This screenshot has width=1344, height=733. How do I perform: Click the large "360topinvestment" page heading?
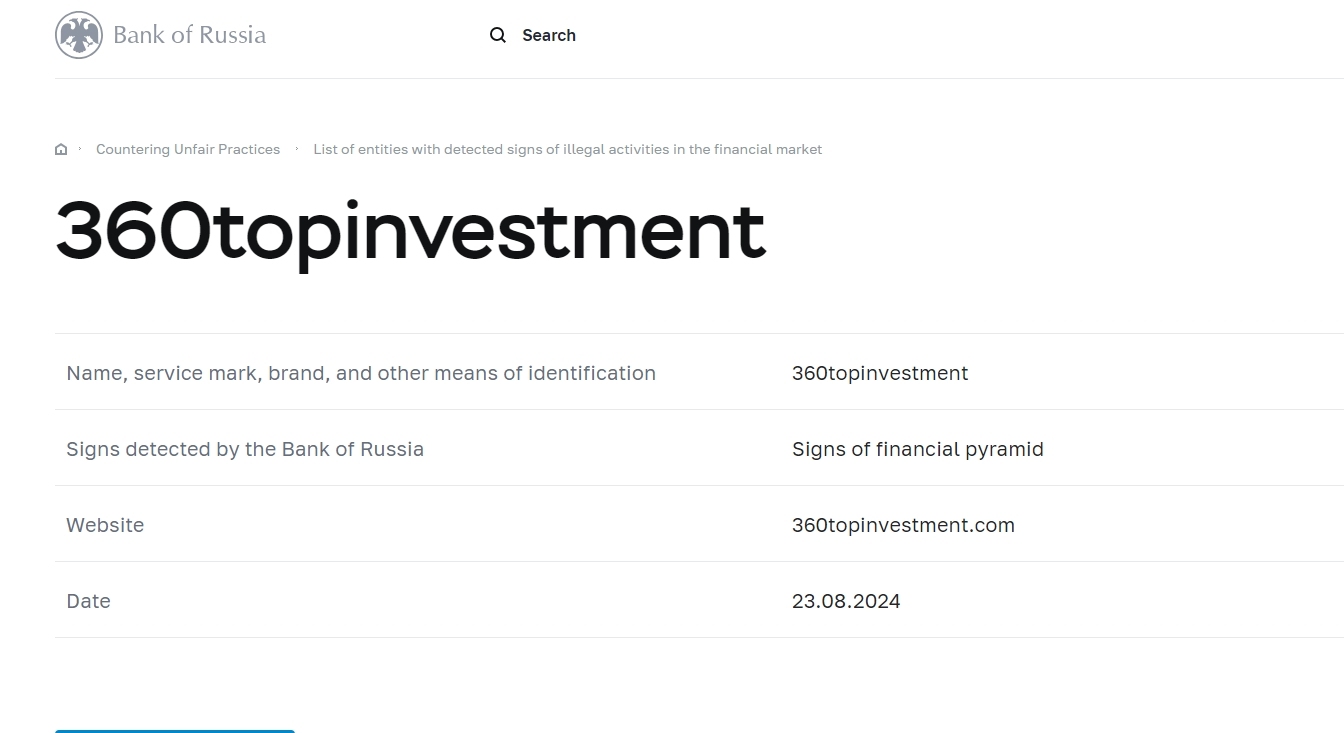click(x=410, y=231)
